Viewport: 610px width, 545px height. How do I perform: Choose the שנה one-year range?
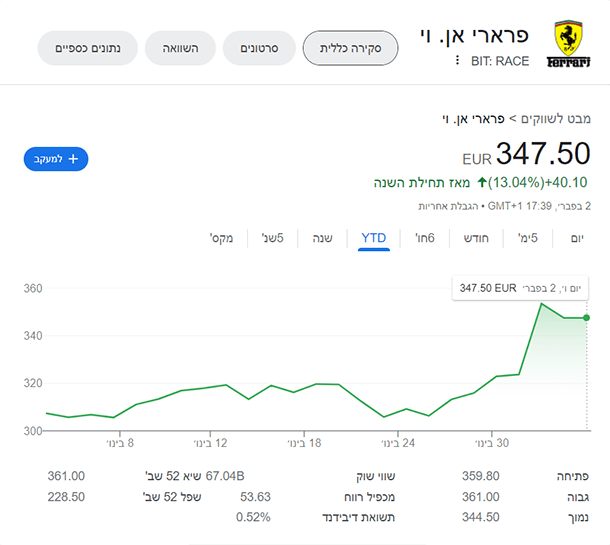(x=323, y=238)
